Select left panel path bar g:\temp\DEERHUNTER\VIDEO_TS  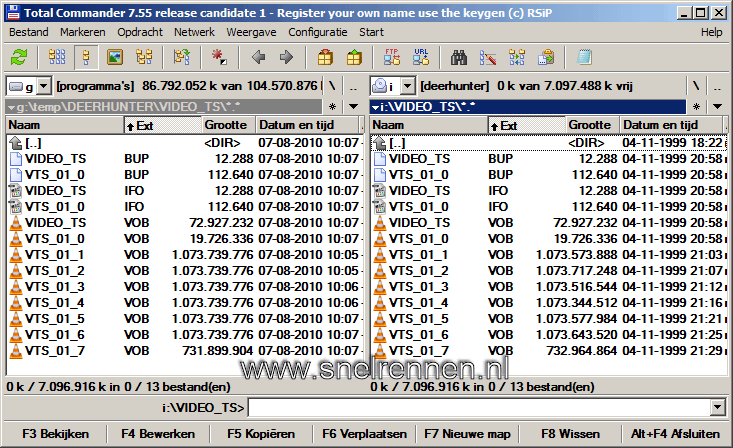164,107
